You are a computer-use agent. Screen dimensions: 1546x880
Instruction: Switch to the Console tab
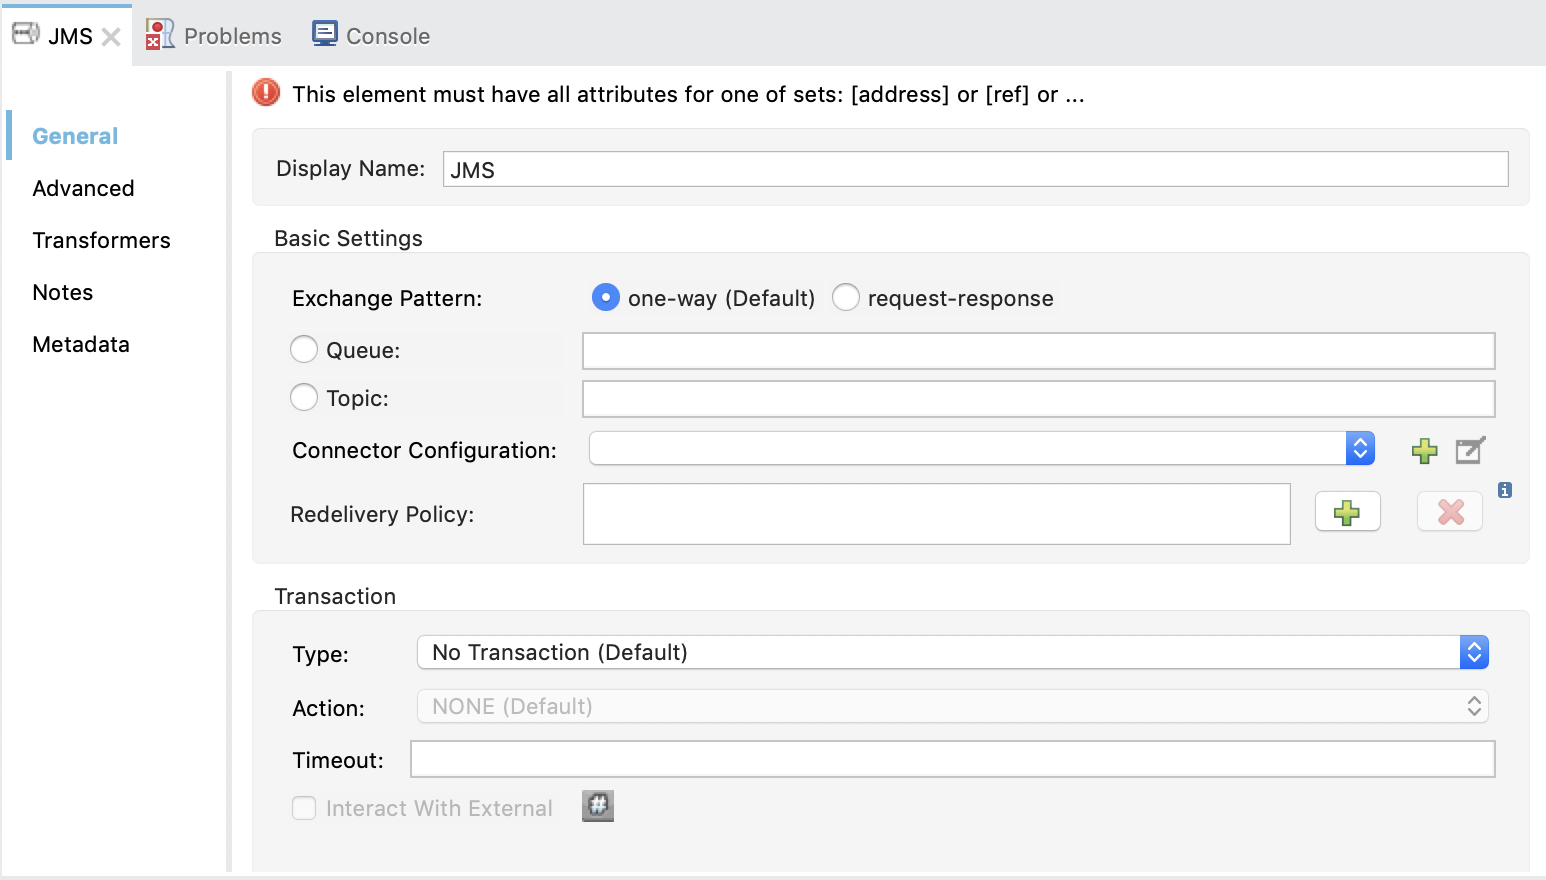click(371, 34)
